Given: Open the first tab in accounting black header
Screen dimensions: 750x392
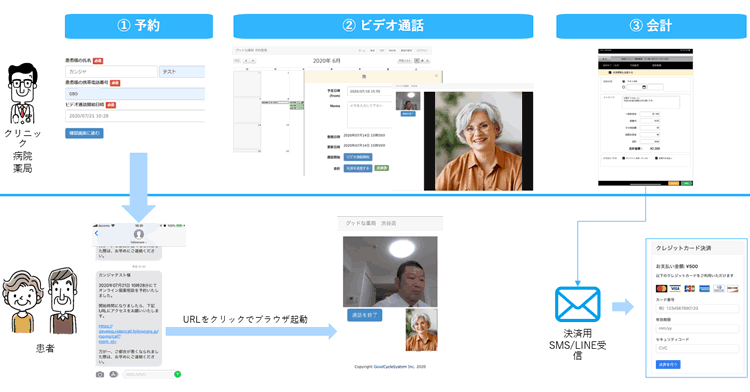Looking at the screenshot, I should pyautogui.click(x=611, y=65).
